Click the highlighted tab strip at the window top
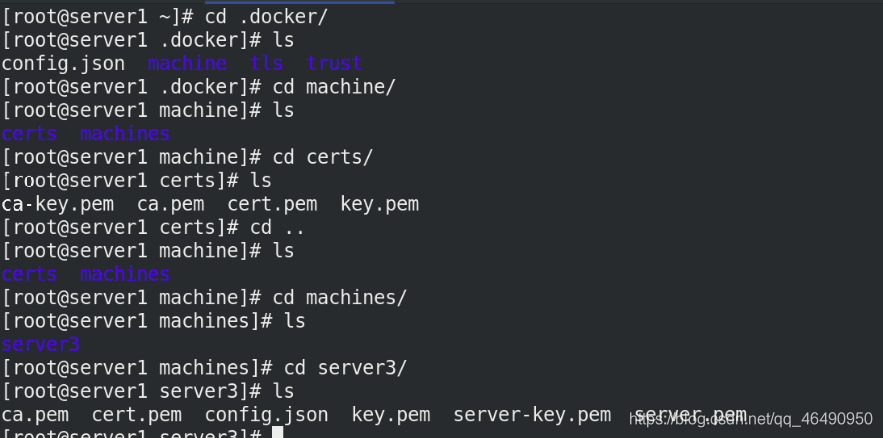This screenshot has height=438, width=883. tap(300, 2)
